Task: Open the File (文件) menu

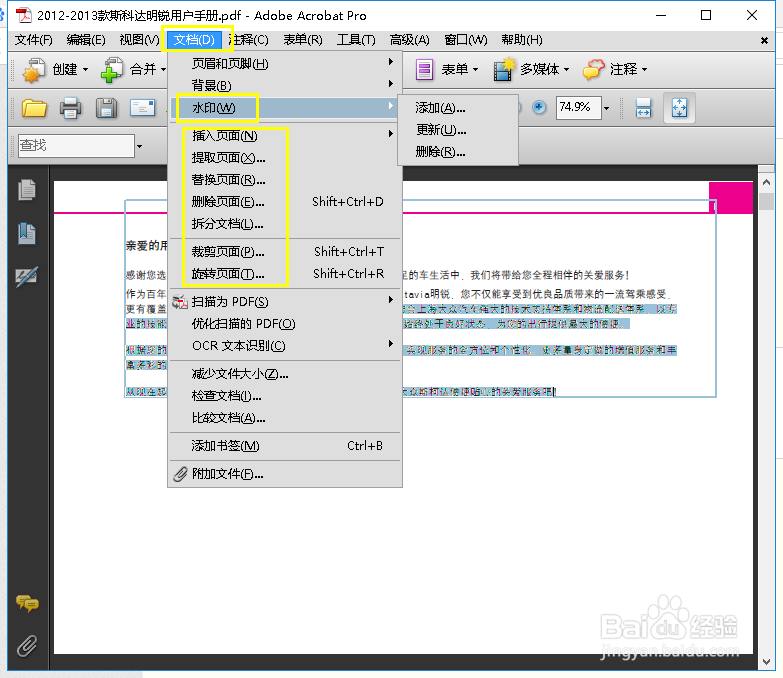Action: (33, 40)
